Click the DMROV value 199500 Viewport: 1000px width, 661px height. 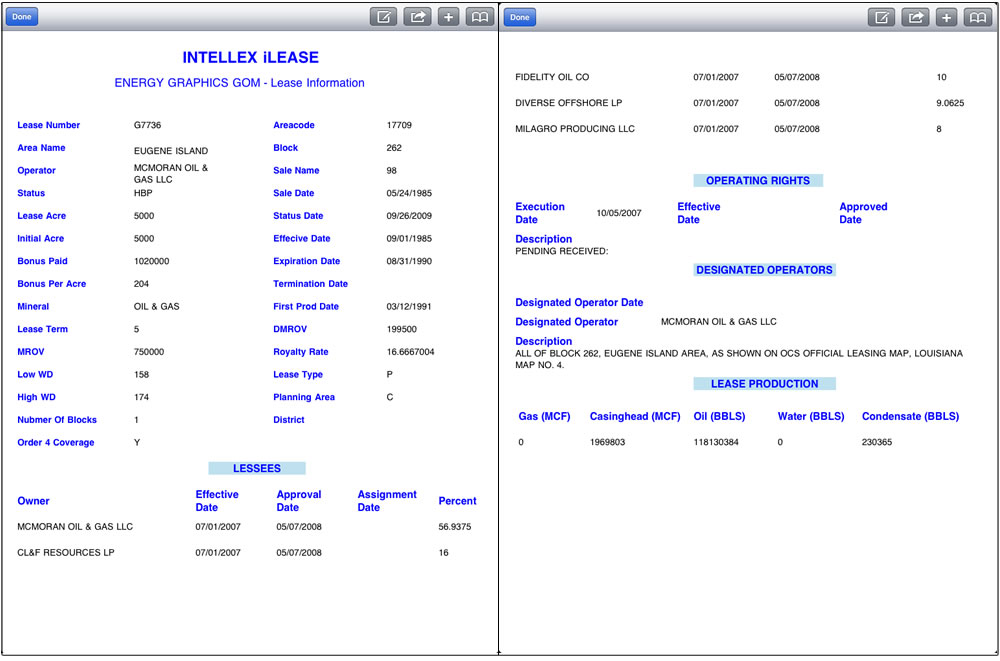click(402, 329)
